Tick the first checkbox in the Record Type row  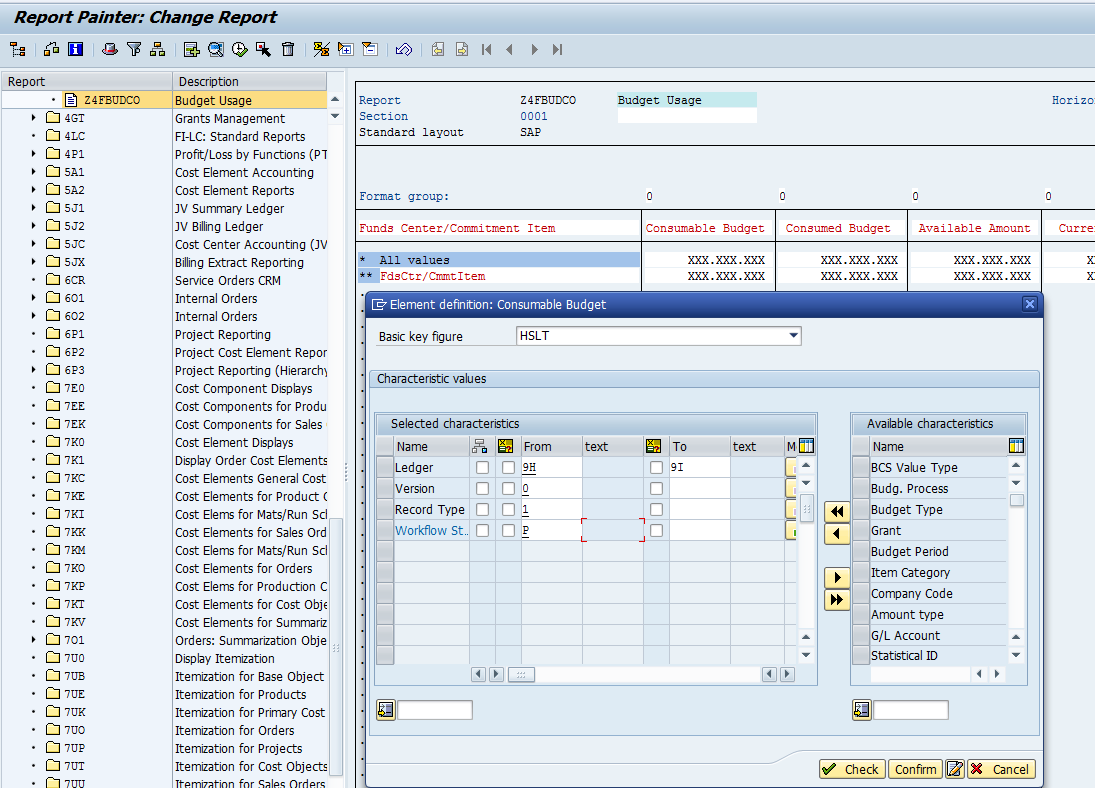483,510
